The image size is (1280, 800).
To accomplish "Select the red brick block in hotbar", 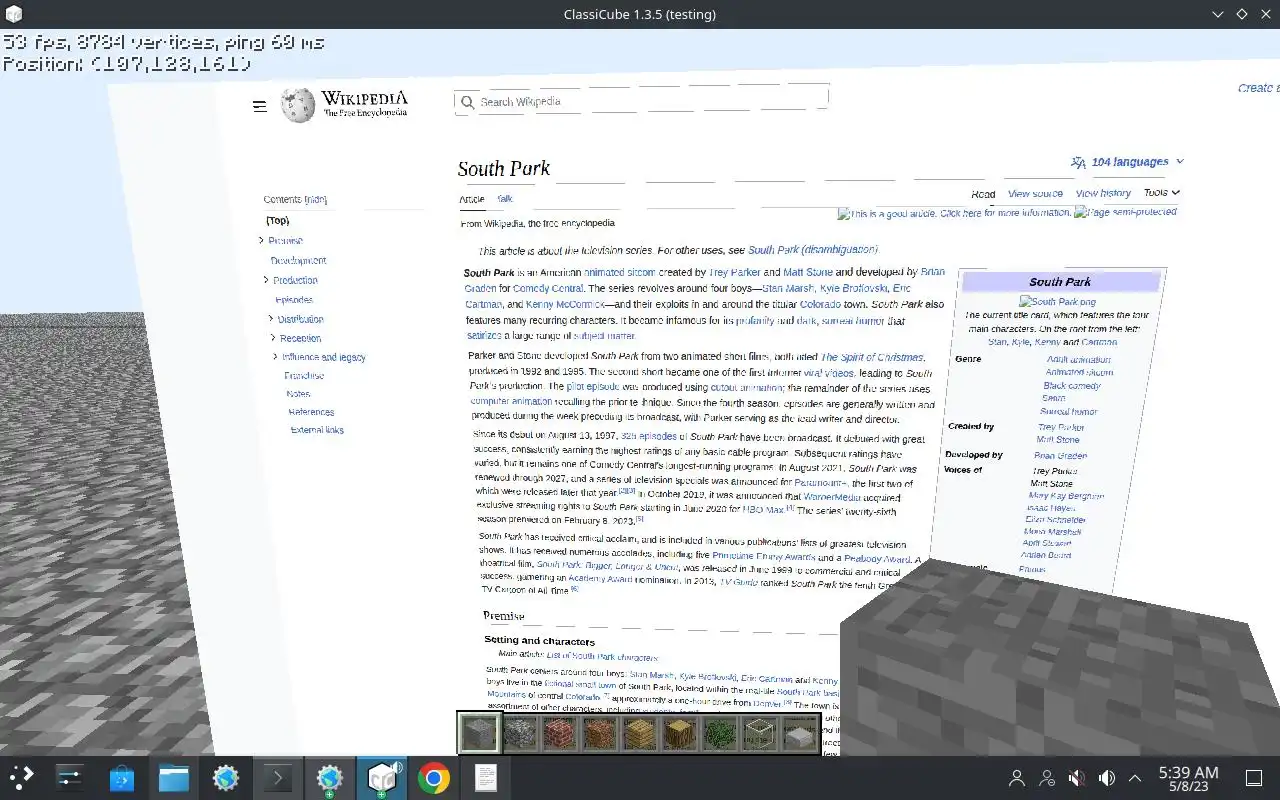I will click(559, 733).
